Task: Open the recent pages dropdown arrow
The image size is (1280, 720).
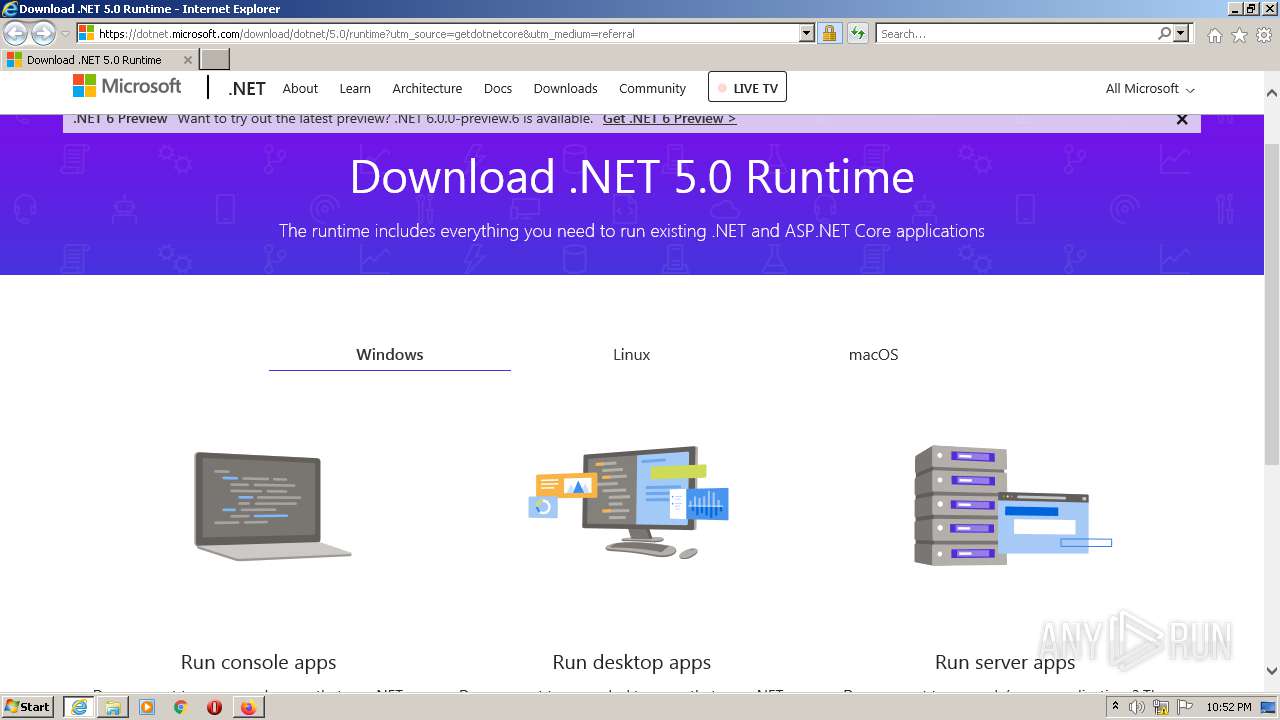Action: point(65,34)
